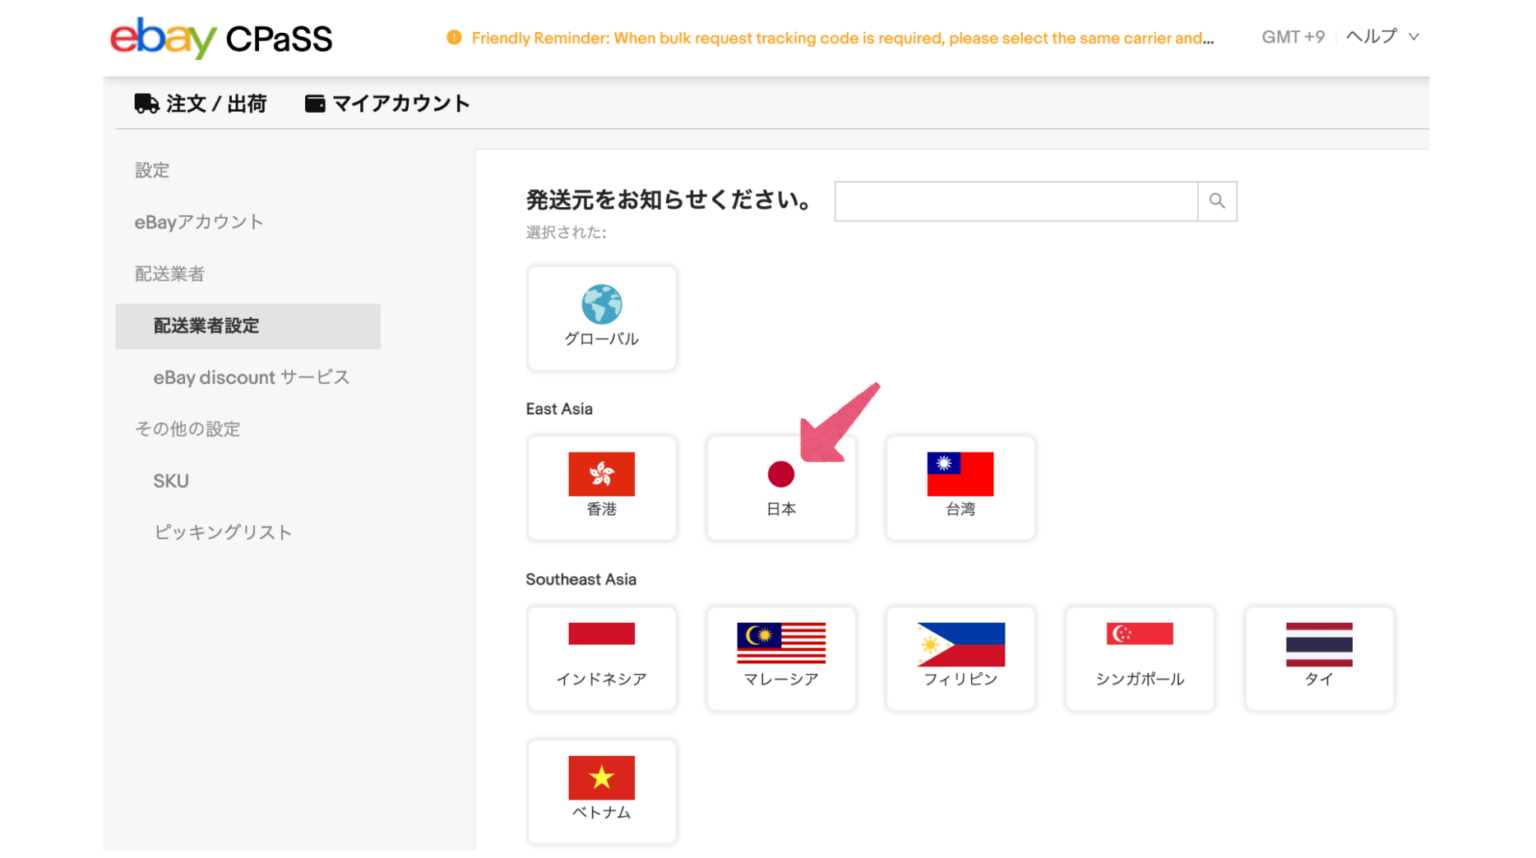The height and width of the screenshot is (858, 1536).
Task: Select タイ as shipping origin
Action: (1318, 658)
